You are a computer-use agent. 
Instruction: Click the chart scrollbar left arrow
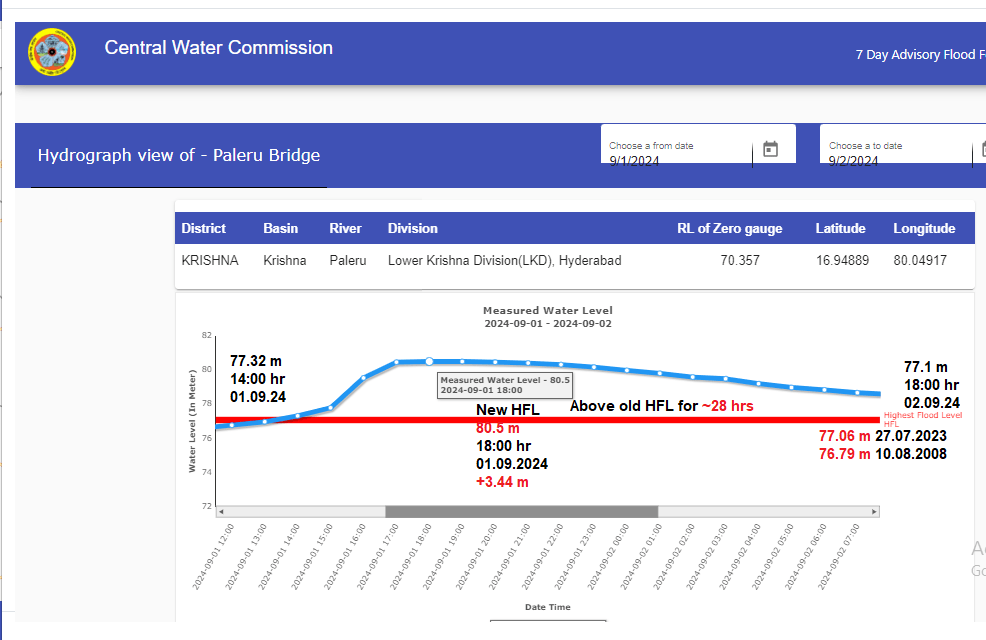click(x=222, y=511)
